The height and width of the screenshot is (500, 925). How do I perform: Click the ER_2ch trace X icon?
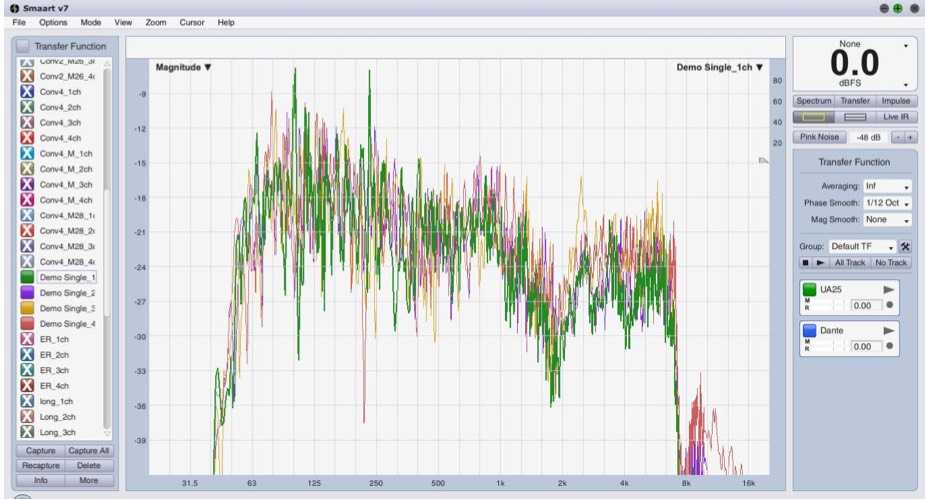27,354
